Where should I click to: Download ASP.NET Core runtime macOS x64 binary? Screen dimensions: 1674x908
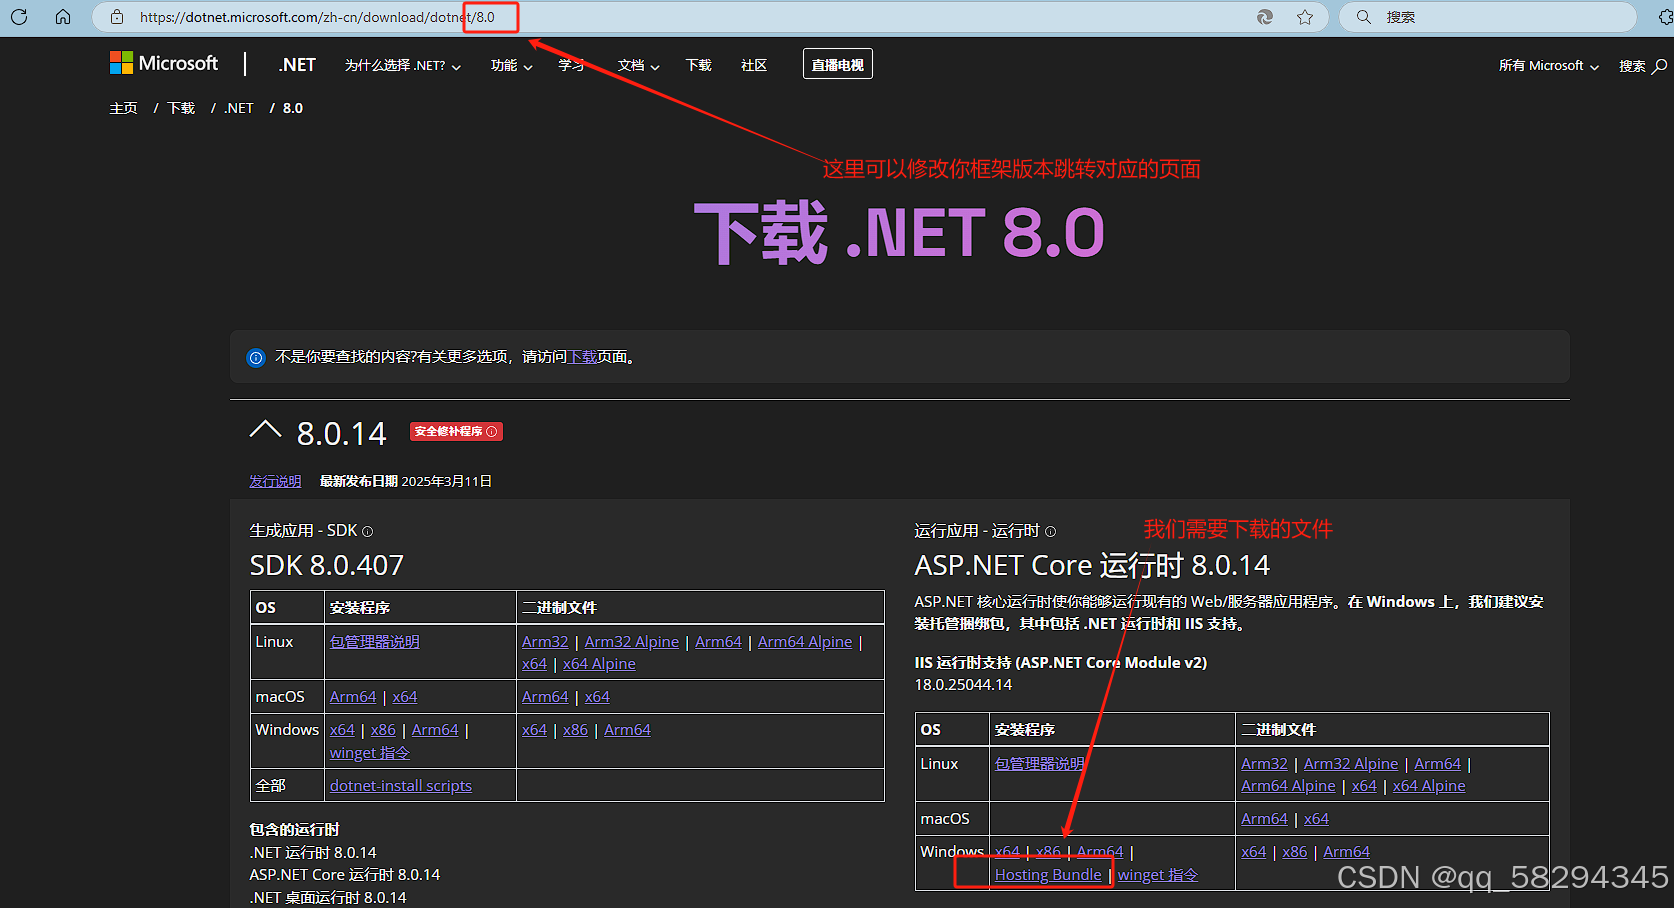[x=1316, y=819]
